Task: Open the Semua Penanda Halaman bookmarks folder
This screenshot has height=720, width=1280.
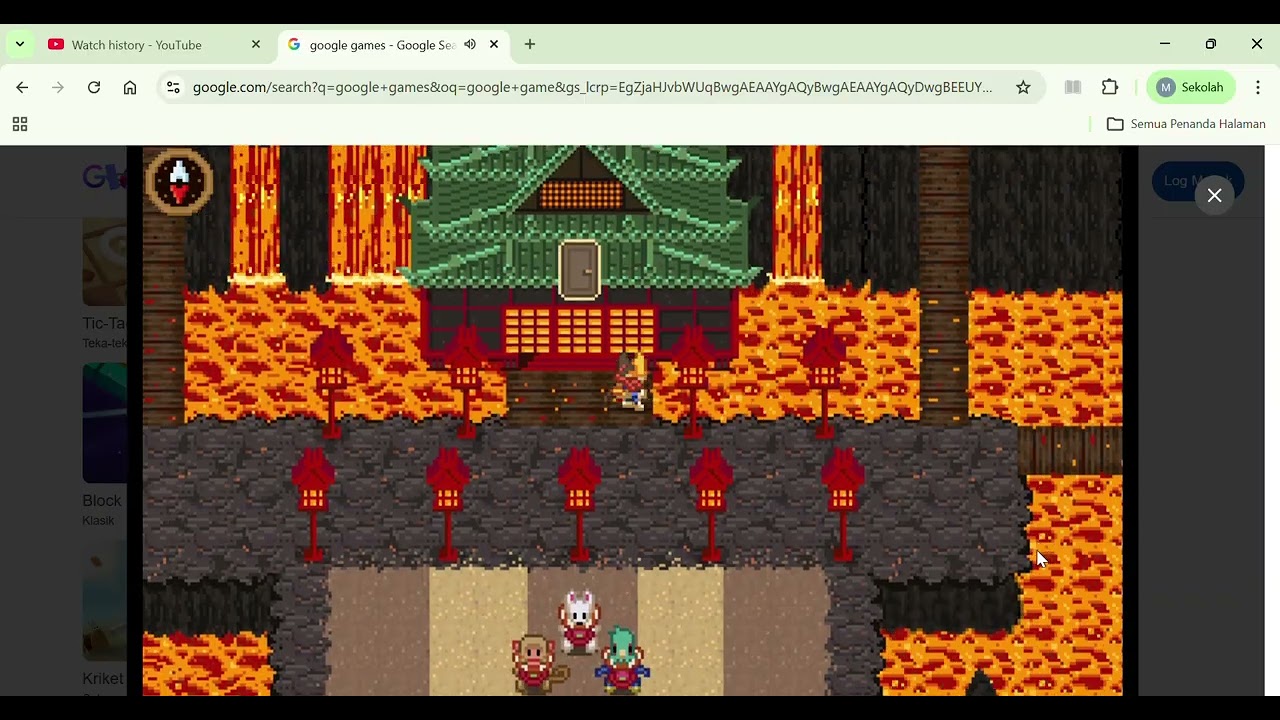Action: tap(1186, 124)
